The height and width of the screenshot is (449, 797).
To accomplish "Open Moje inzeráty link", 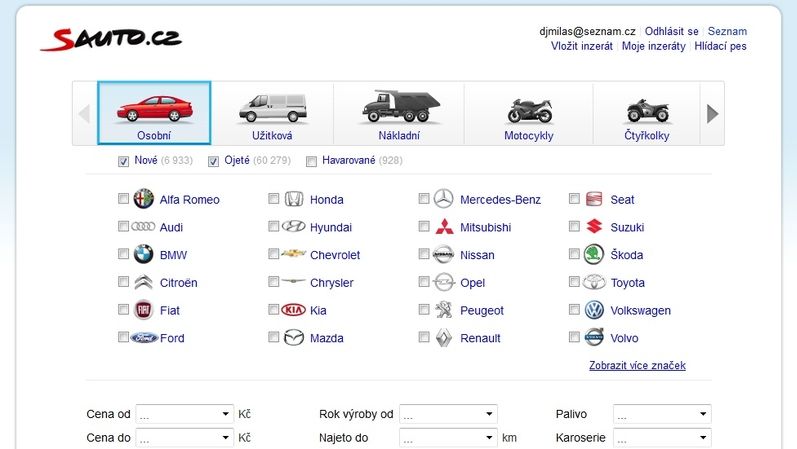I will point(654,46).
